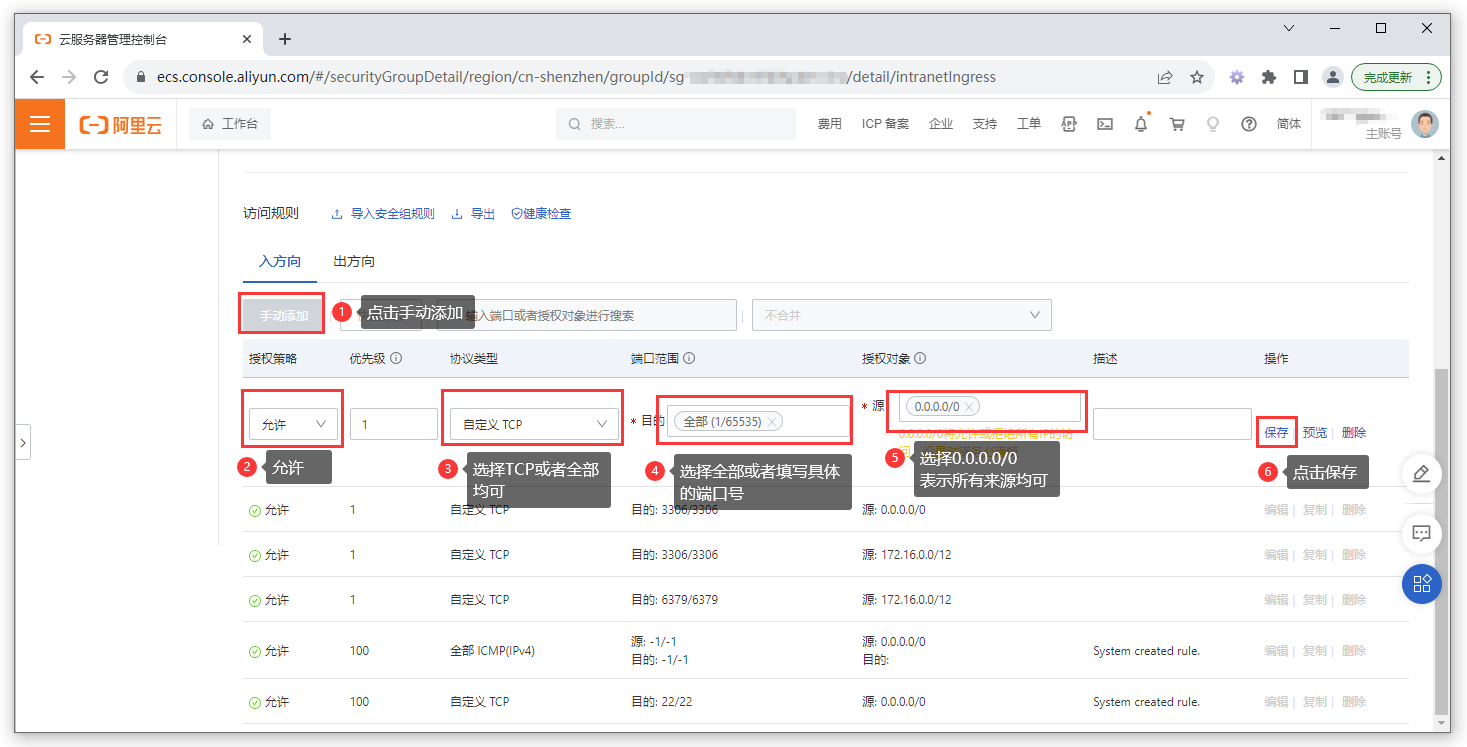Open the CloudShell terminal icon

click(x=1104, y=123)
